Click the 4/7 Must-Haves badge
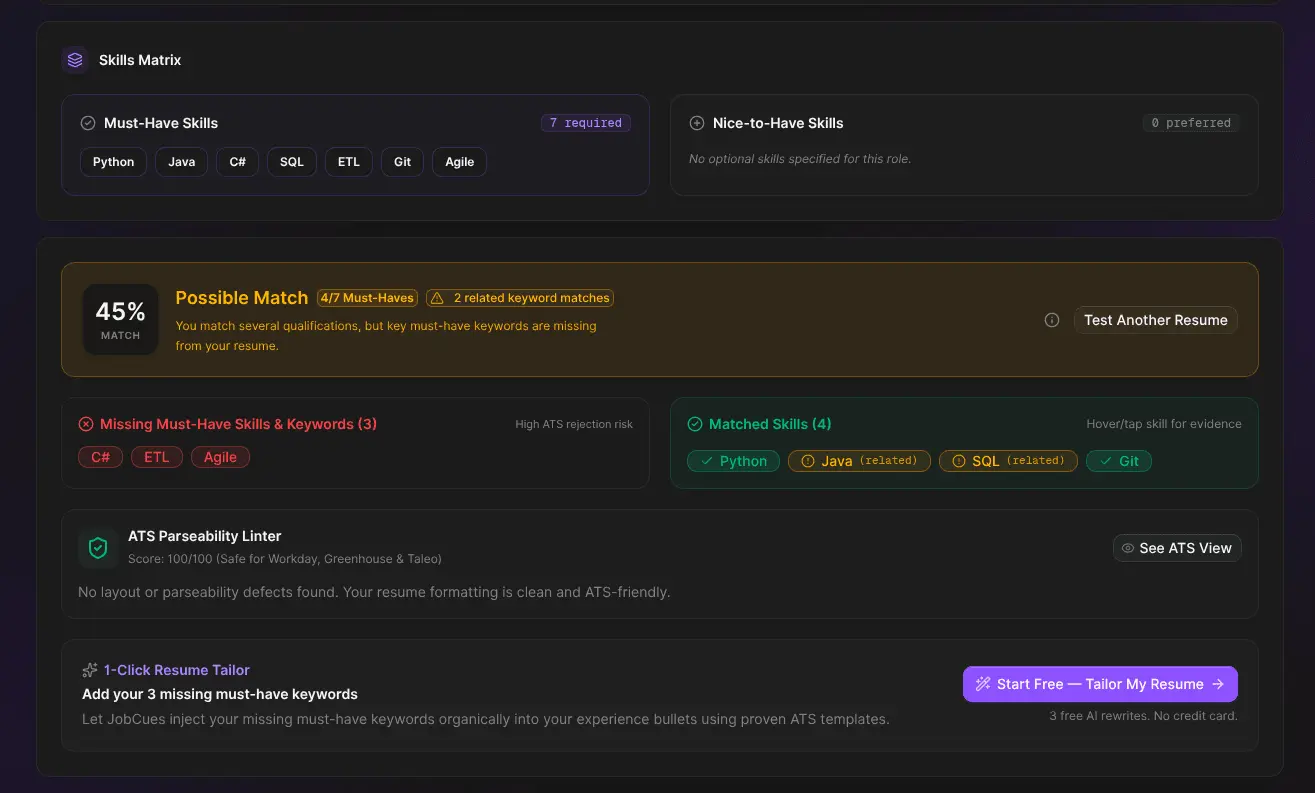This screenshot has width=1315, height=793. (367, 298)
